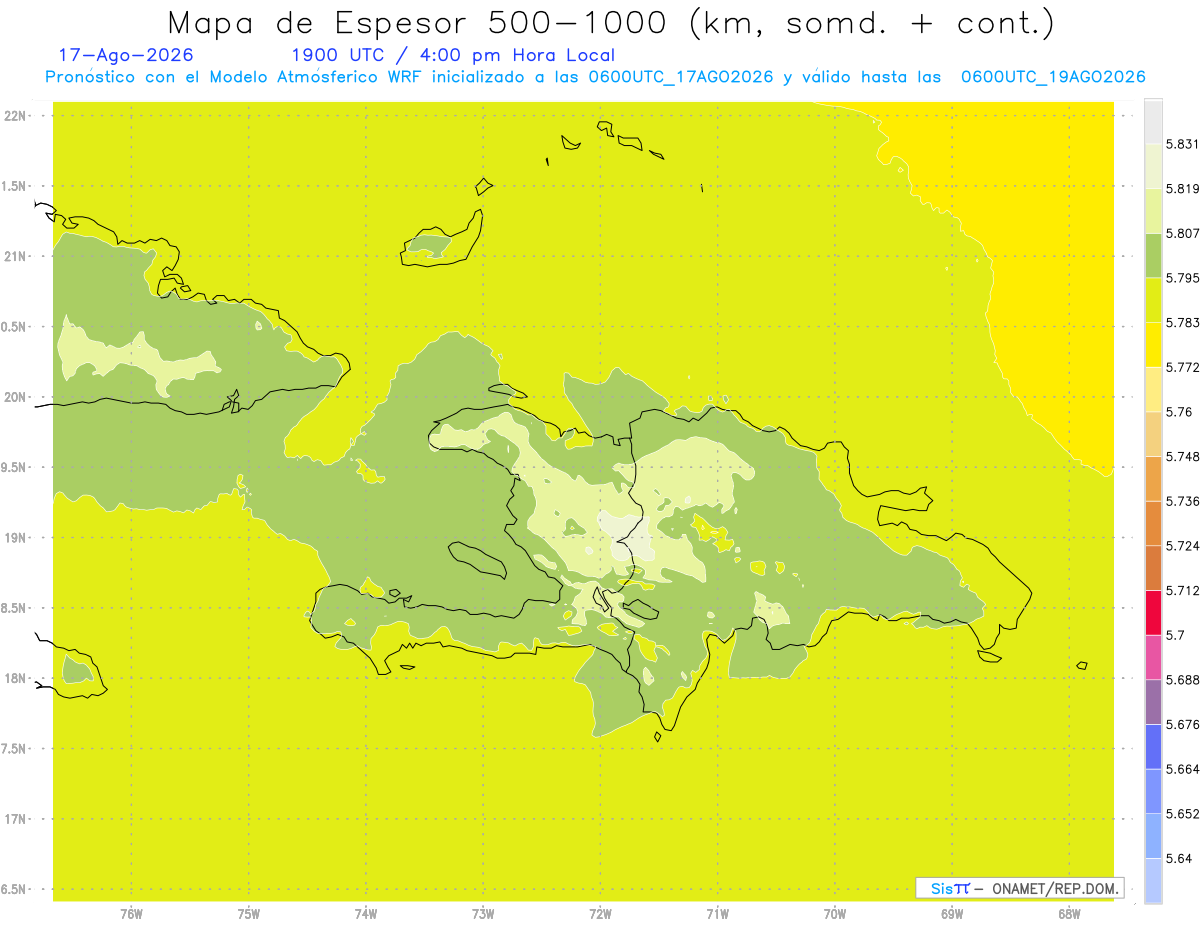Screen dimensions: 1200x927
Task: Click the '1900 UTC / 4:00 pm Hora Local' text
Action: (x=453, y=56)
